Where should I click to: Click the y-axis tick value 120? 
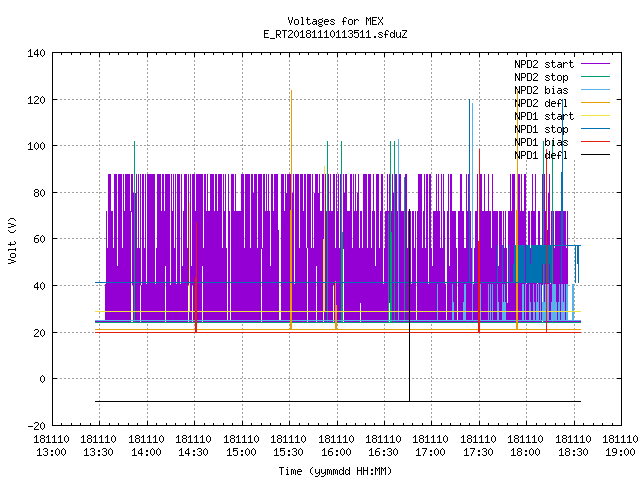click(36, 100)
